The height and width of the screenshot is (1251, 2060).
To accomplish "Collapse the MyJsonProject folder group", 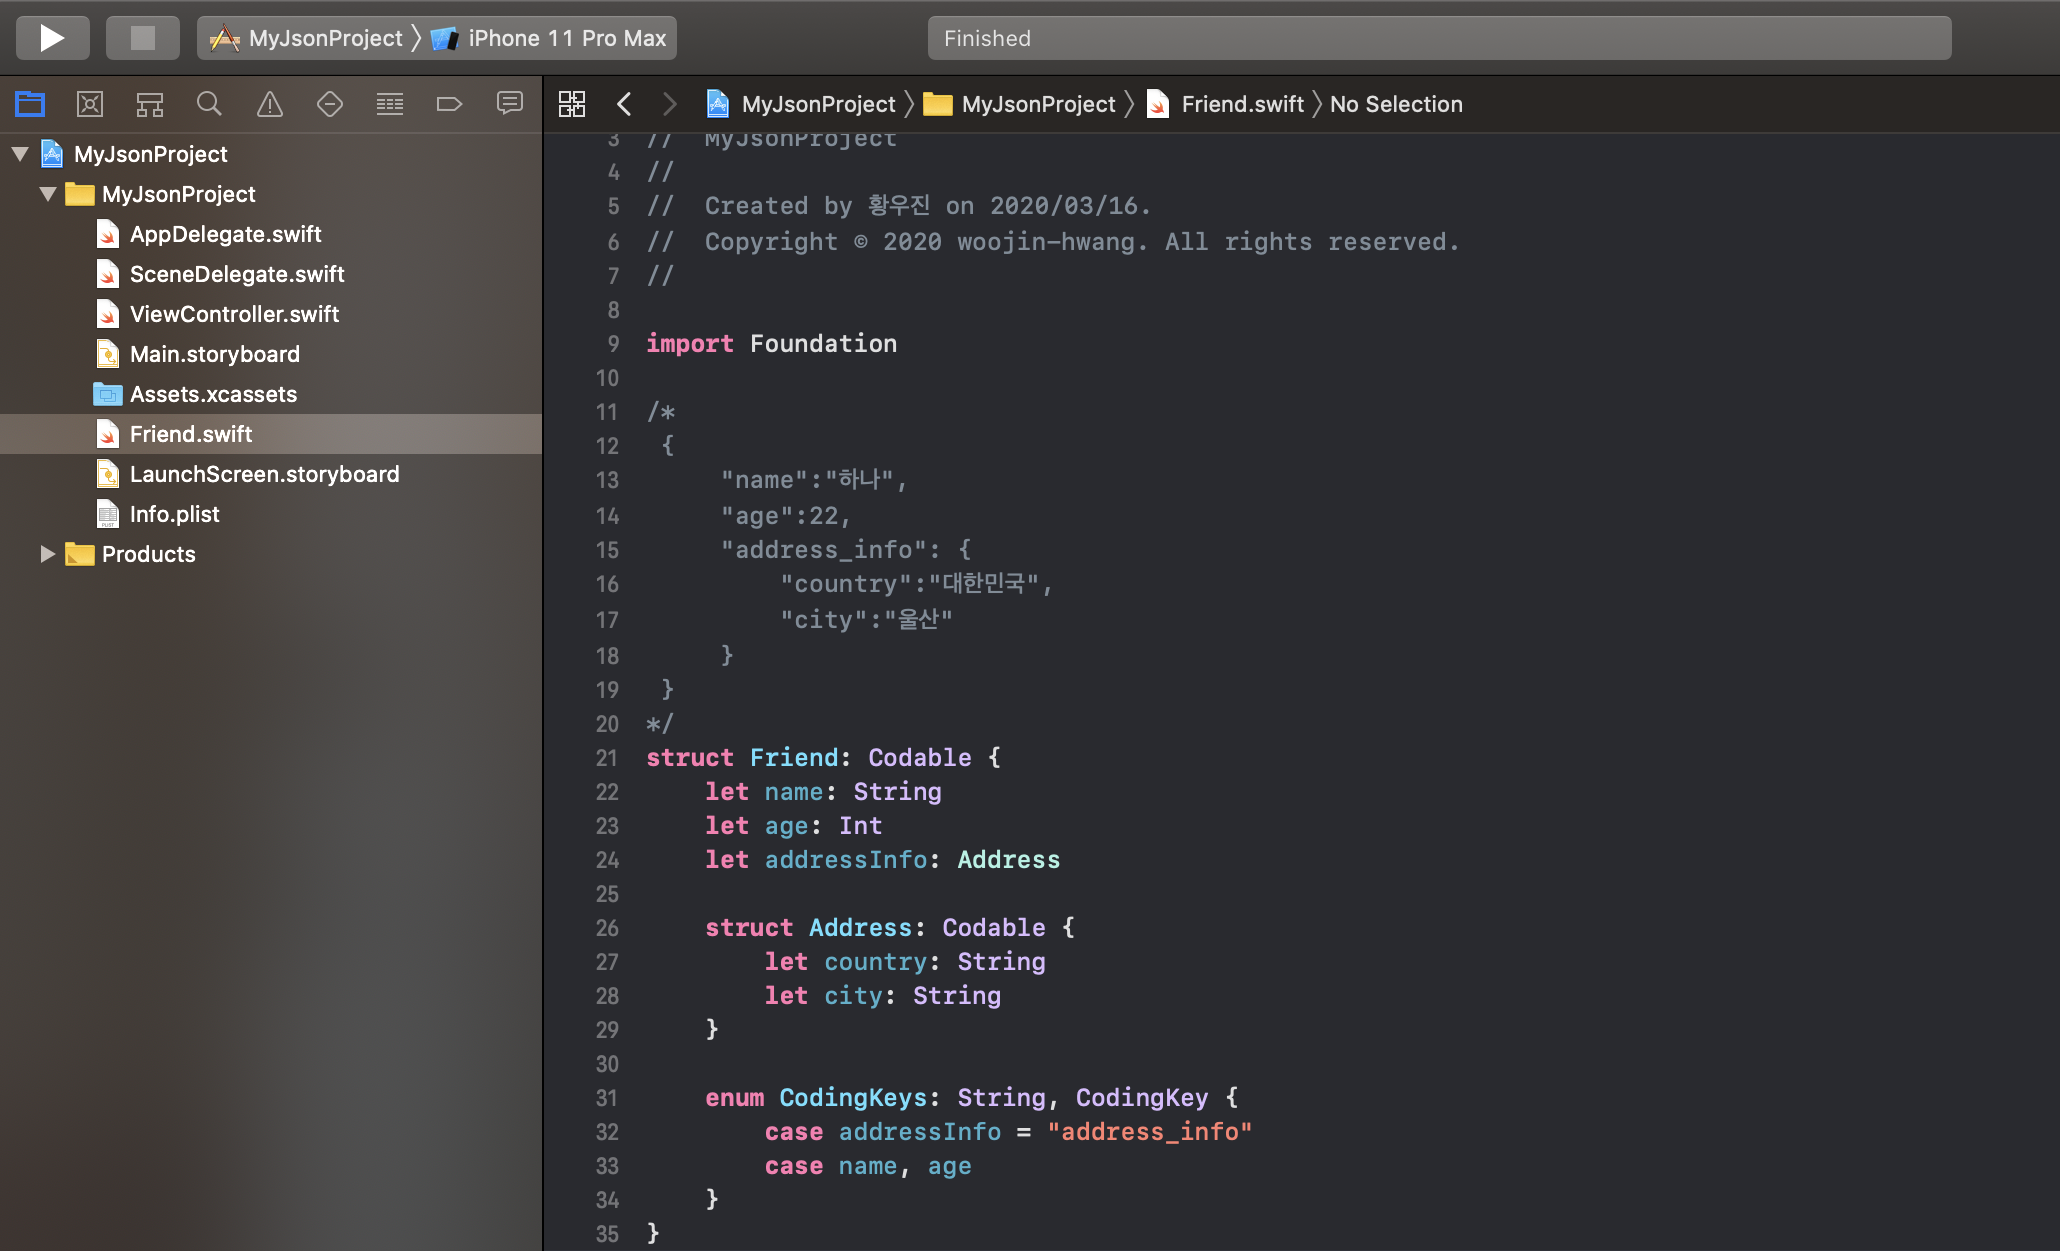I will tap(48, 194).
